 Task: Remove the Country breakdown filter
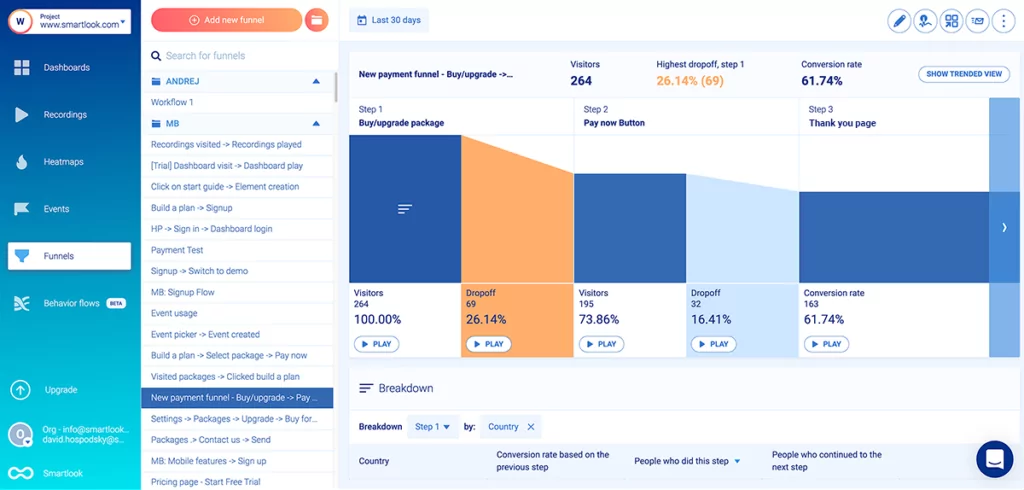[x=531, y=427]
